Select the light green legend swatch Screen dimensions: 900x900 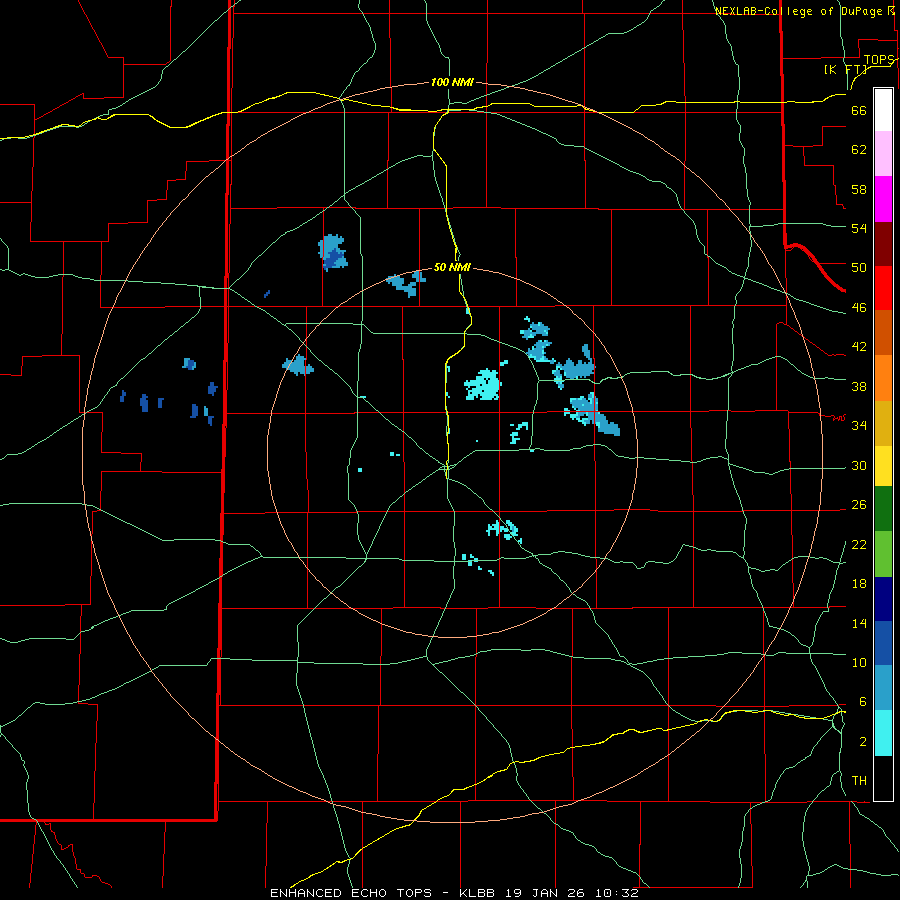[x=883, y=554]
